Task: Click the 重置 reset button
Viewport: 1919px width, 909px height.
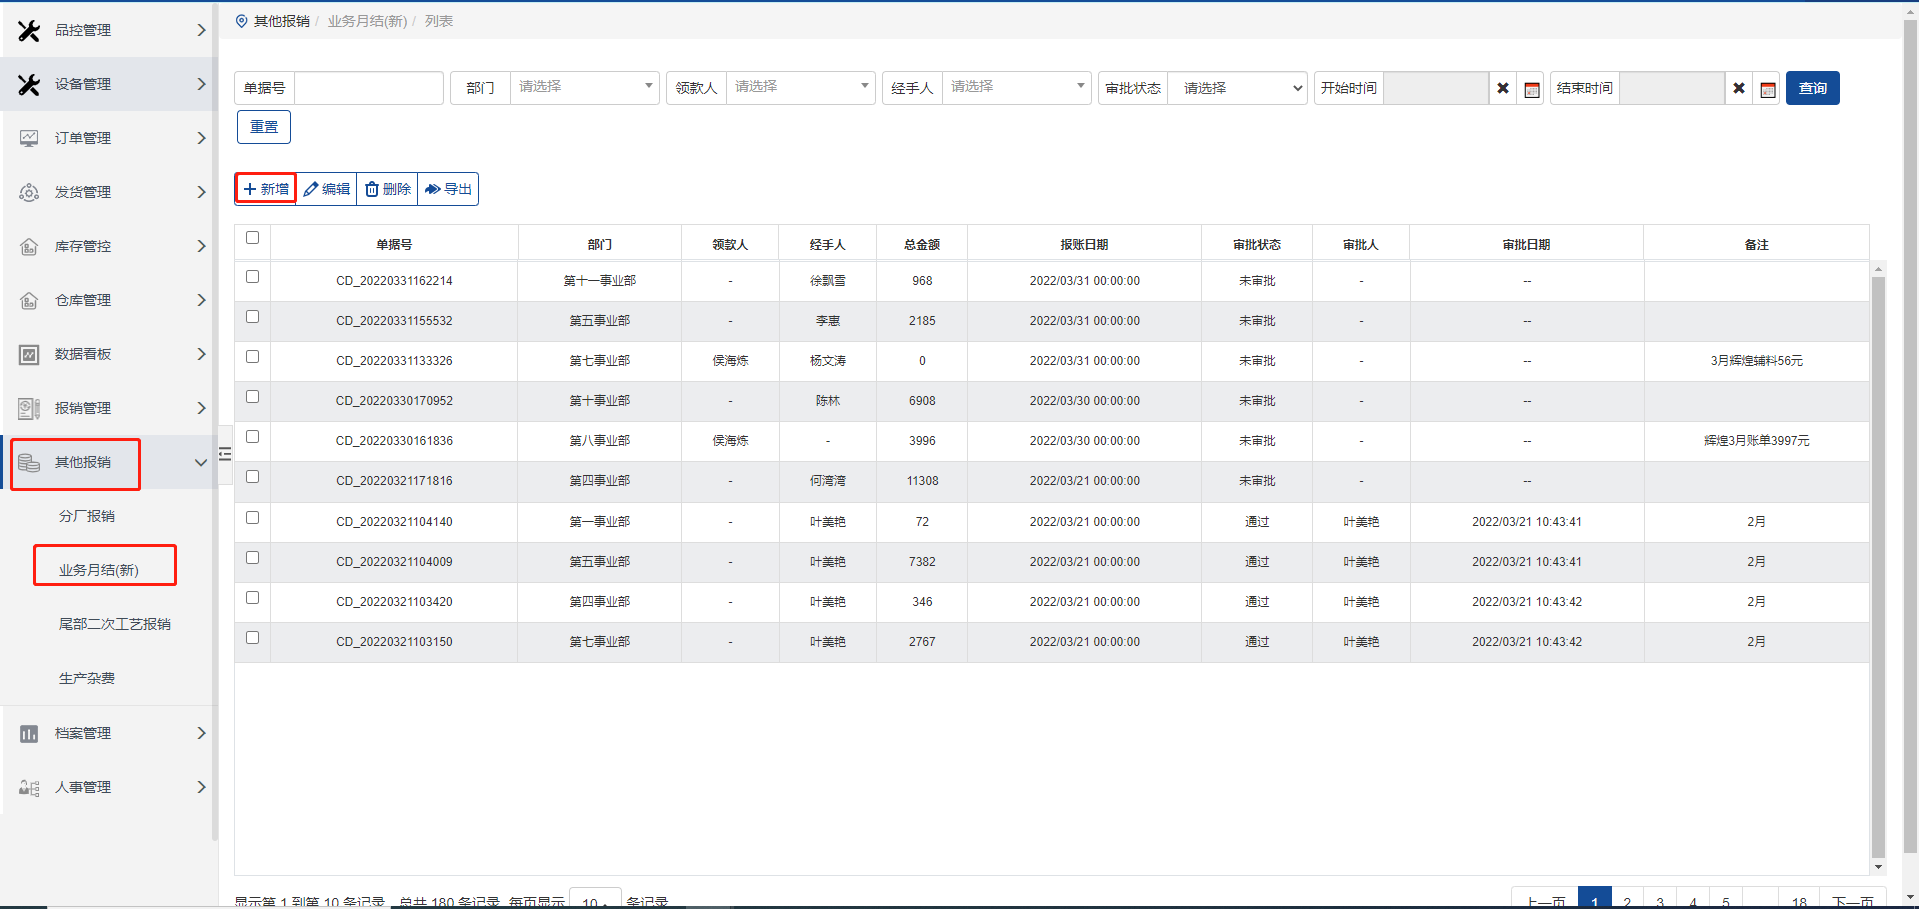Action: click(264, 127)
